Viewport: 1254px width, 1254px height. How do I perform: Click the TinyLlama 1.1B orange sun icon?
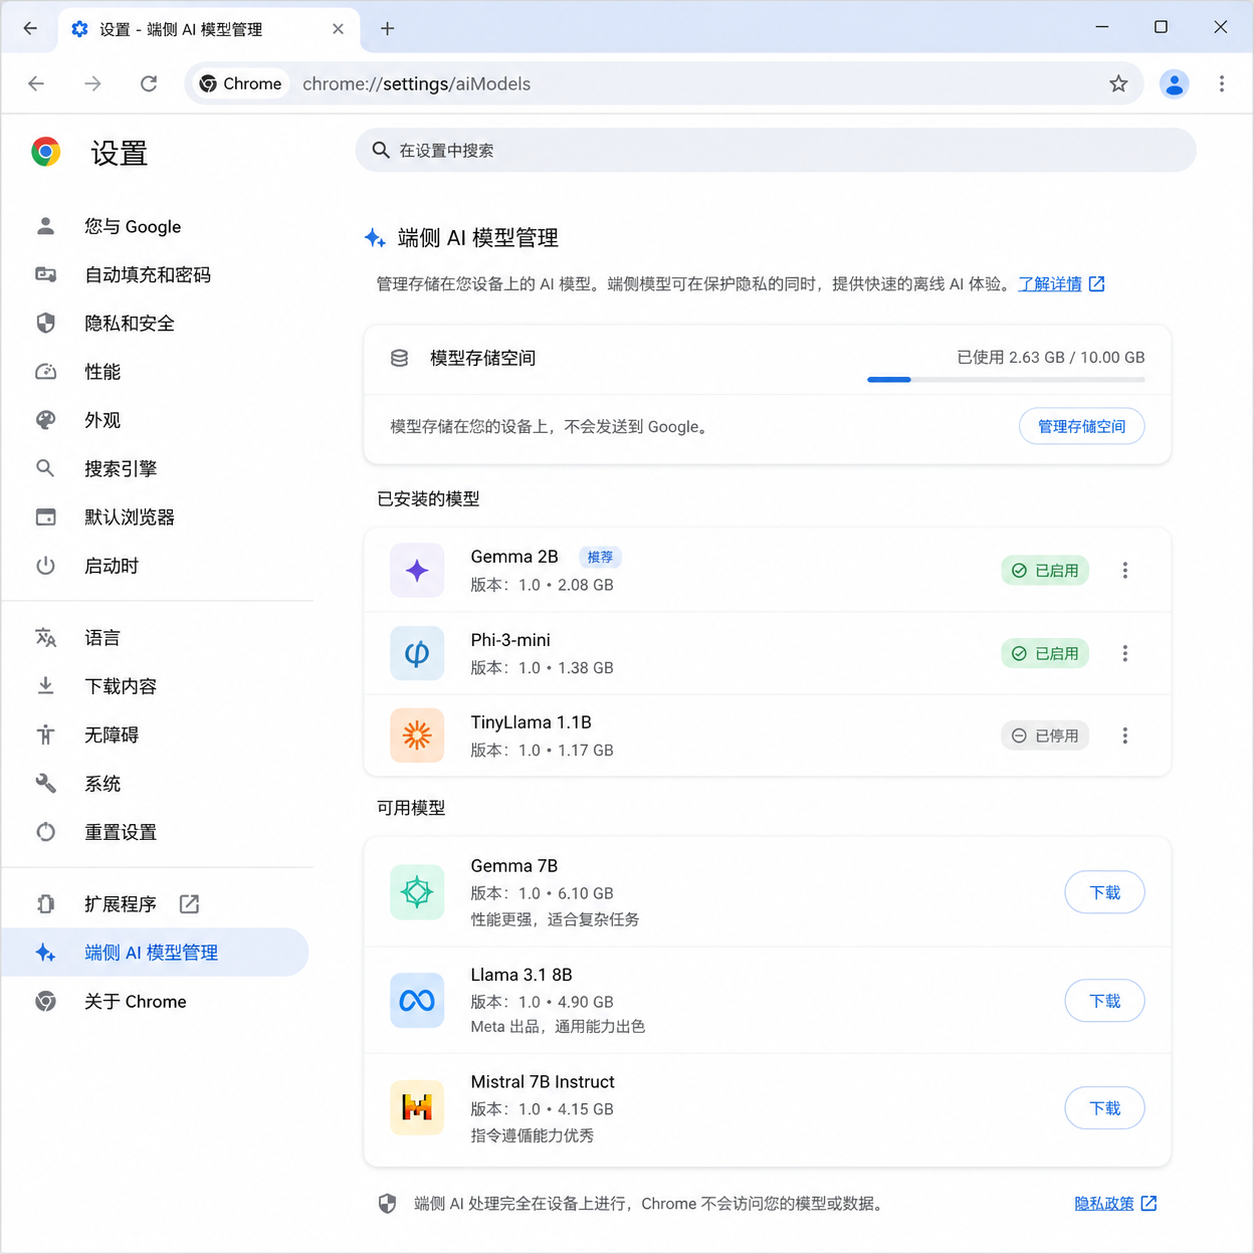tap(417, 736)
